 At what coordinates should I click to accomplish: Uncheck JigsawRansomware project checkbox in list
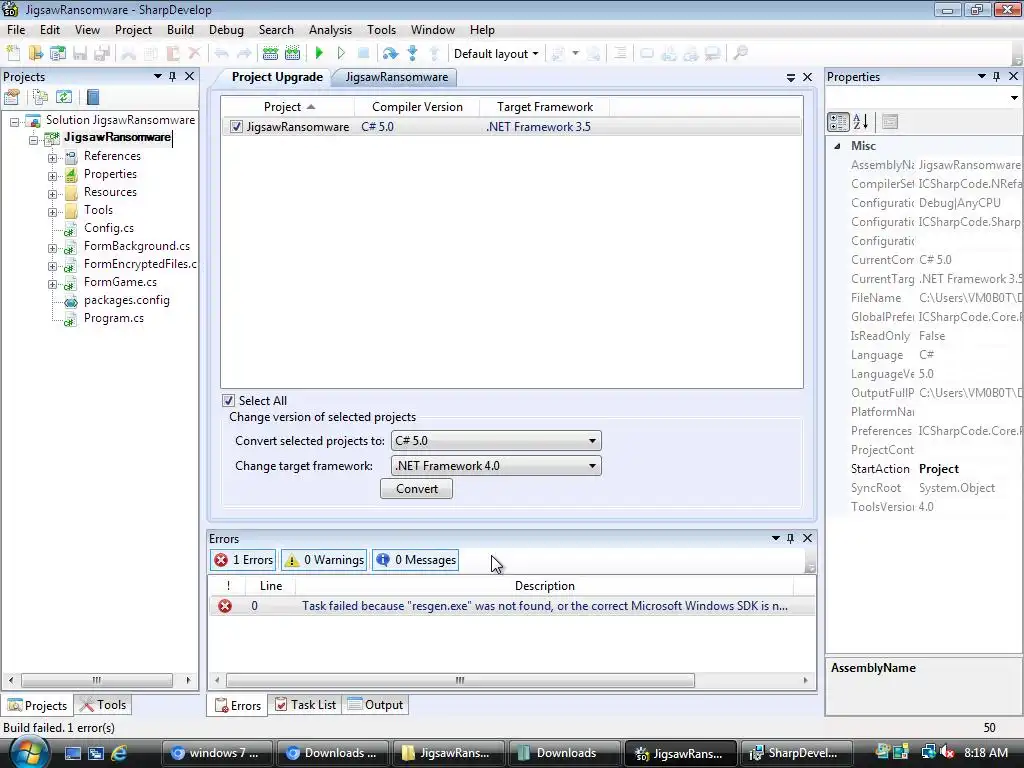coord(236,127)
